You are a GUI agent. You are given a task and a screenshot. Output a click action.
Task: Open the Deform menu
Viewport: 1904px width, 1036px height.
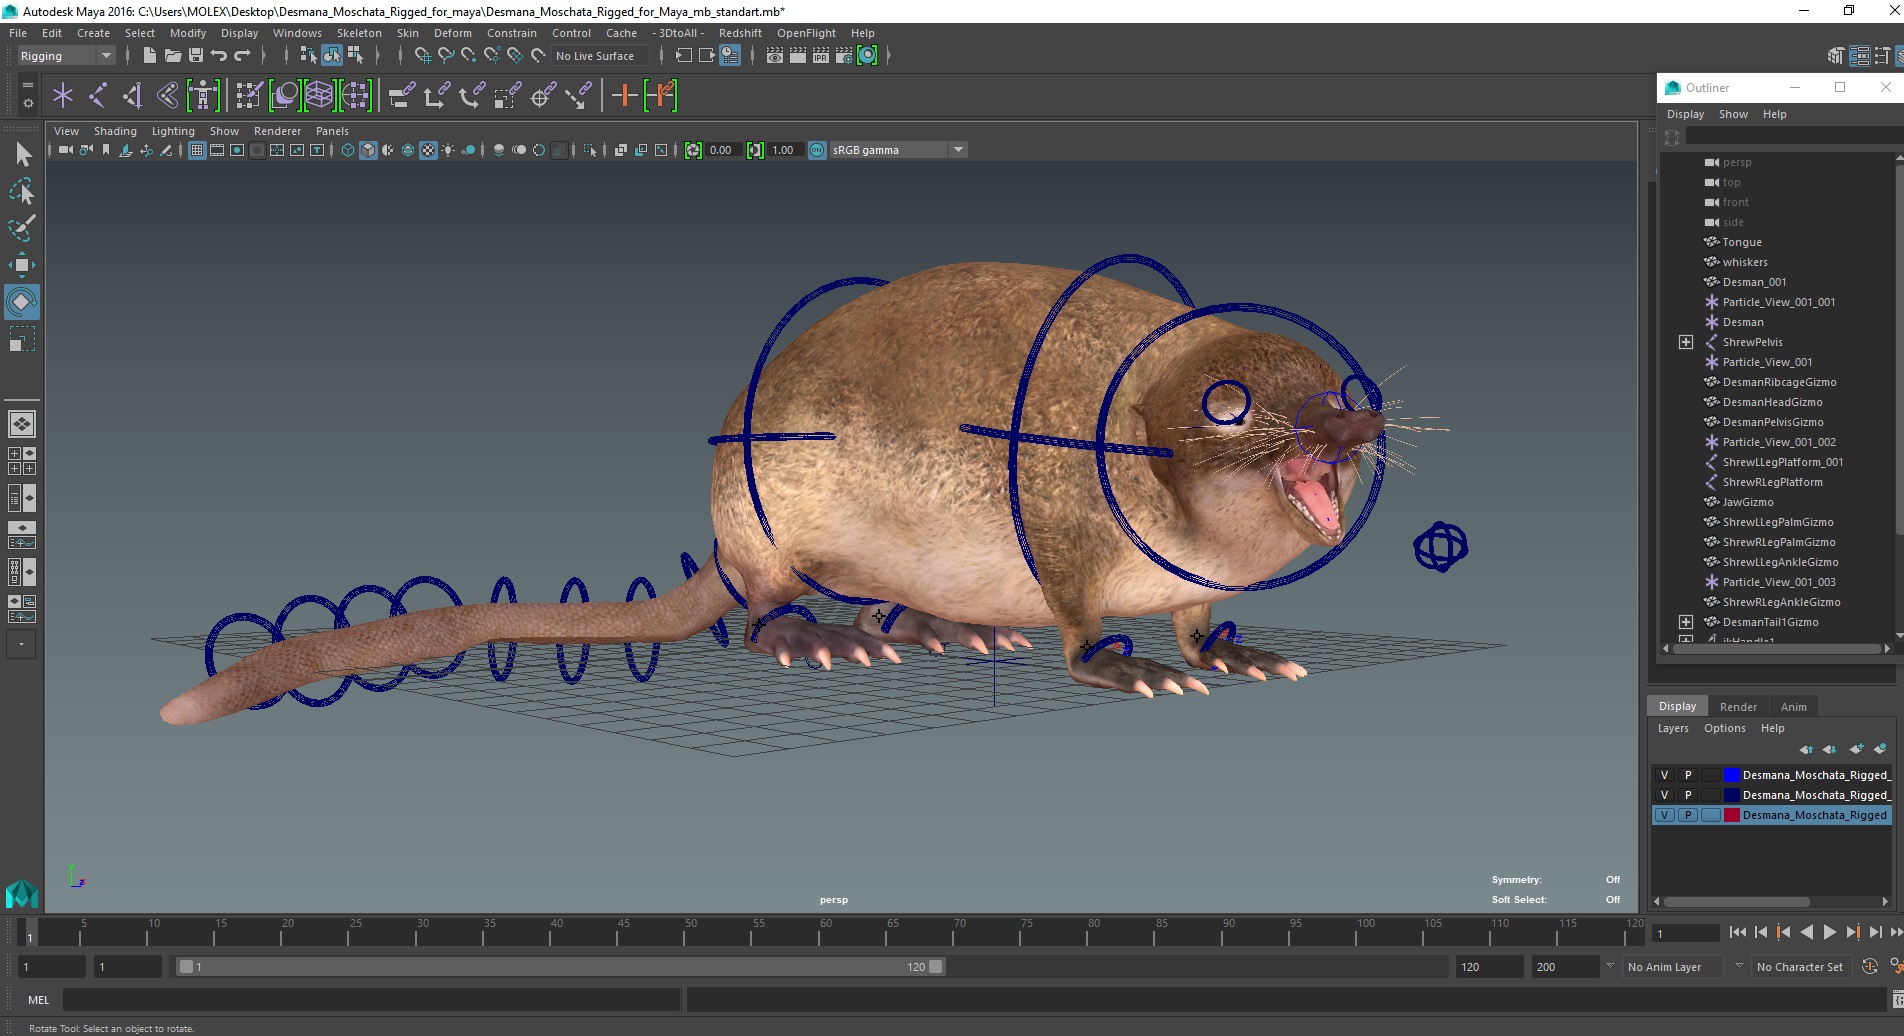click(x=452, y=33)
